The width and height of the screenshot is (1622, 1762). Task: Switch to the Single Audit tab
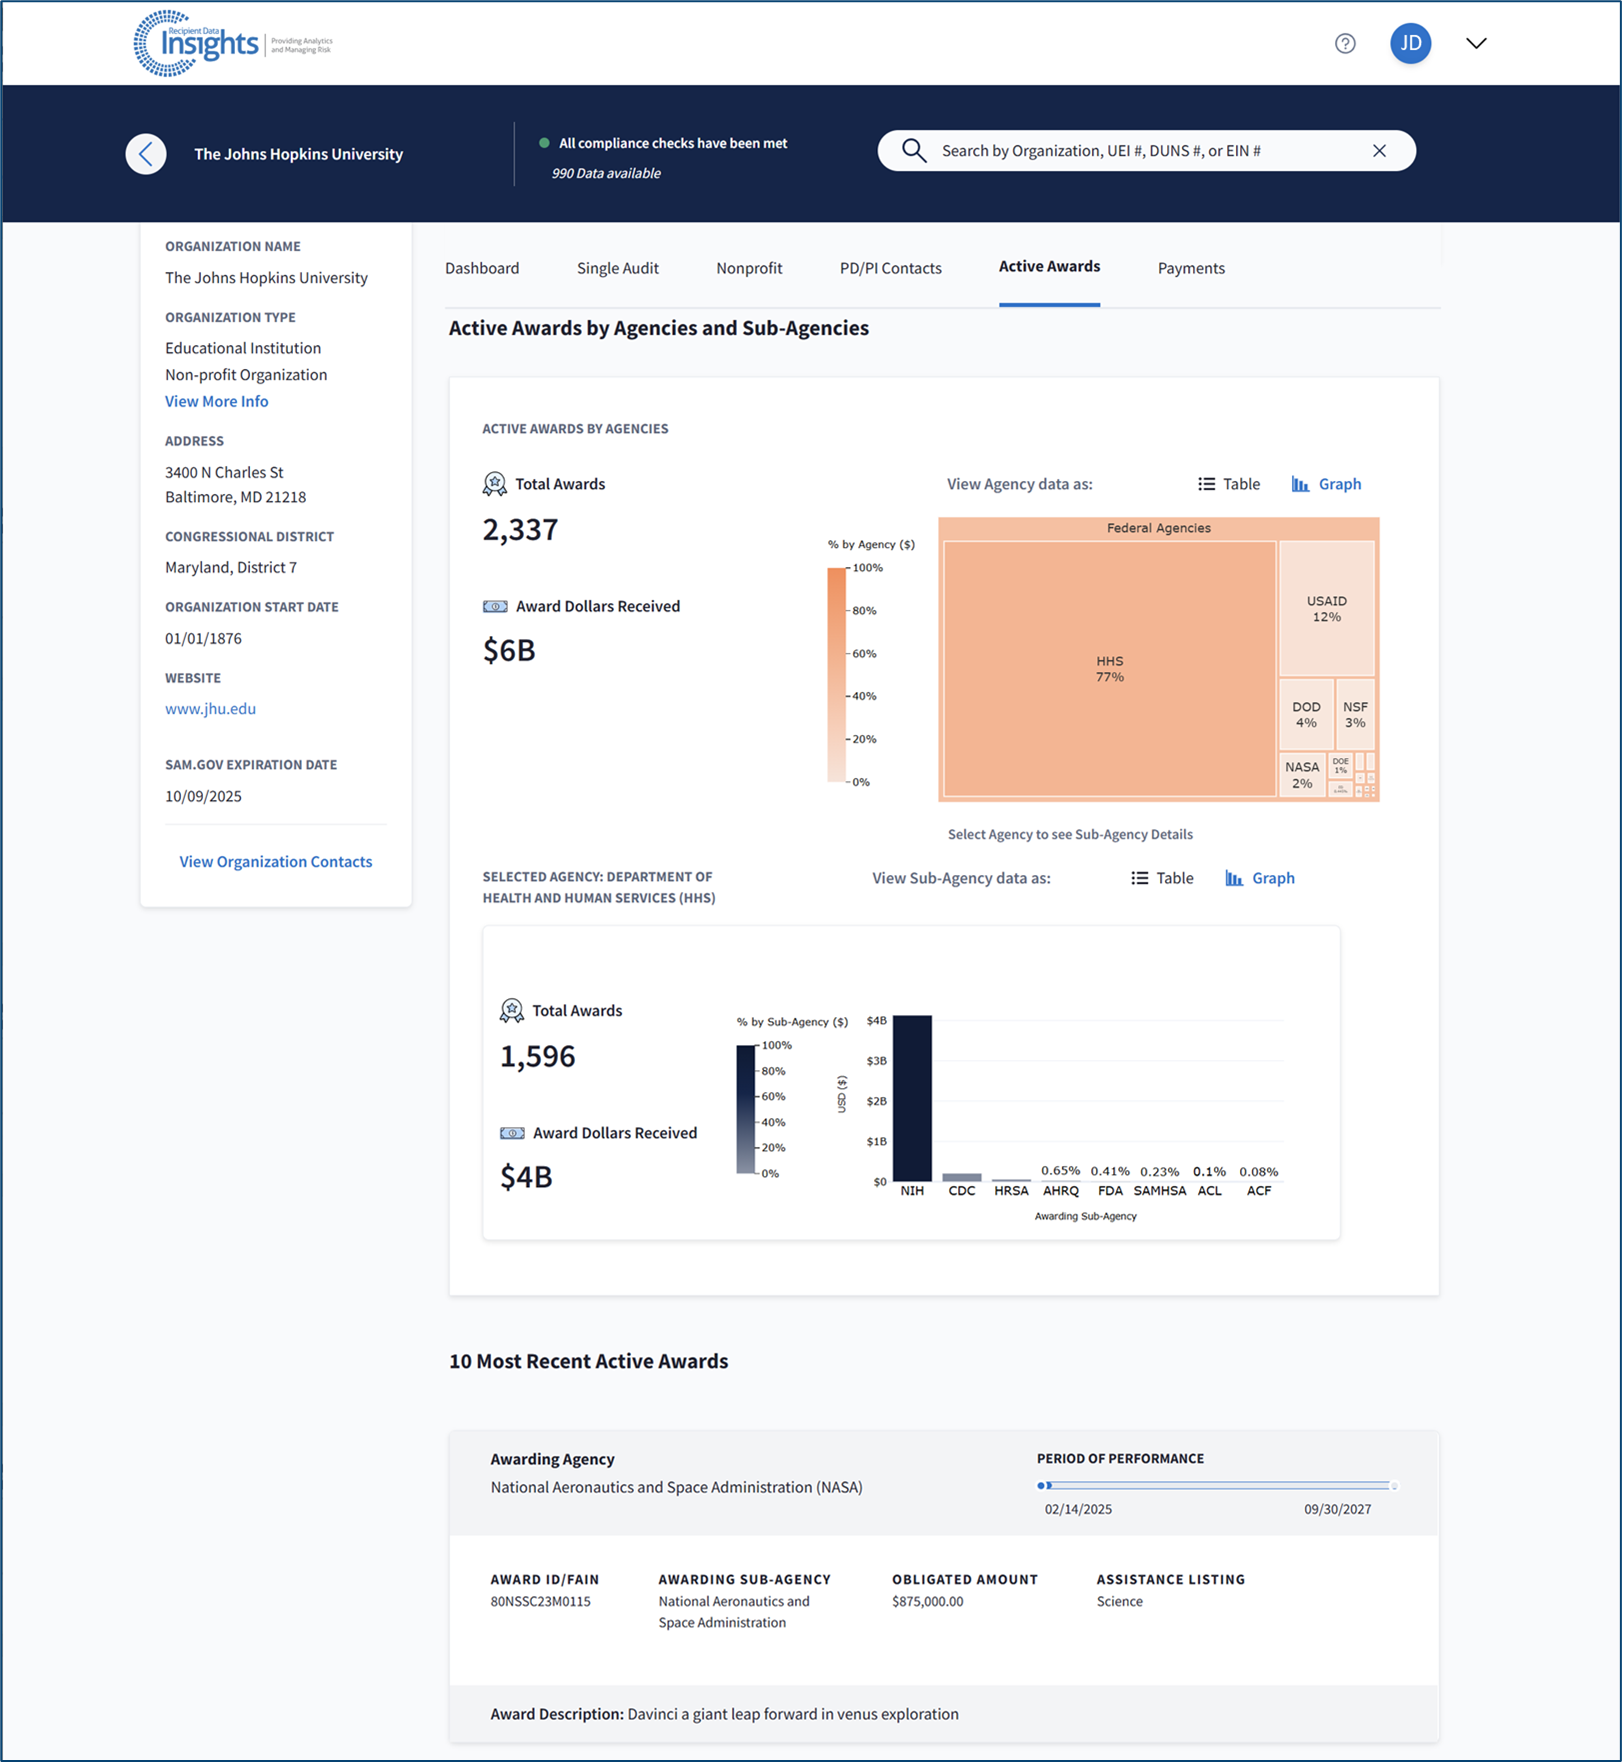(x=618, y=268)
